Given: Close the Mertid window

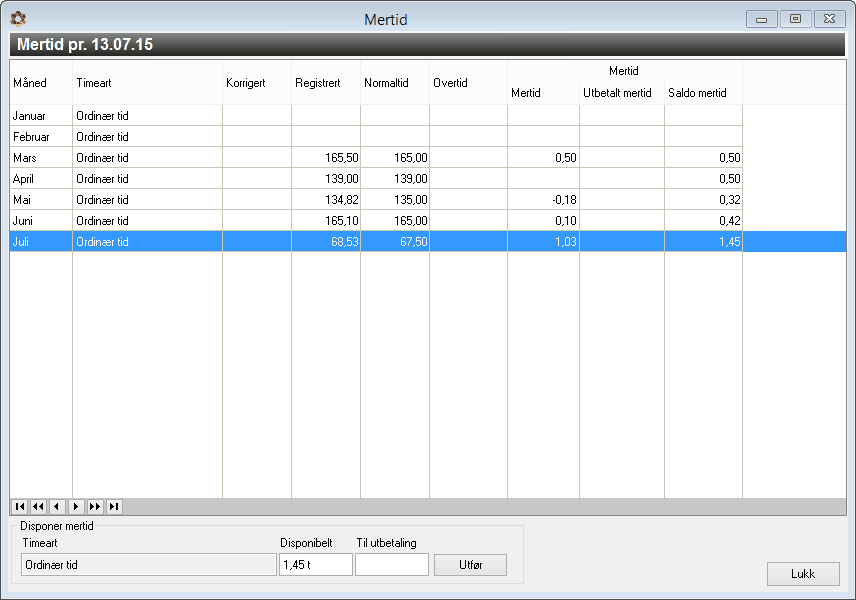Looking at the screenshot, I should [830, 19].
